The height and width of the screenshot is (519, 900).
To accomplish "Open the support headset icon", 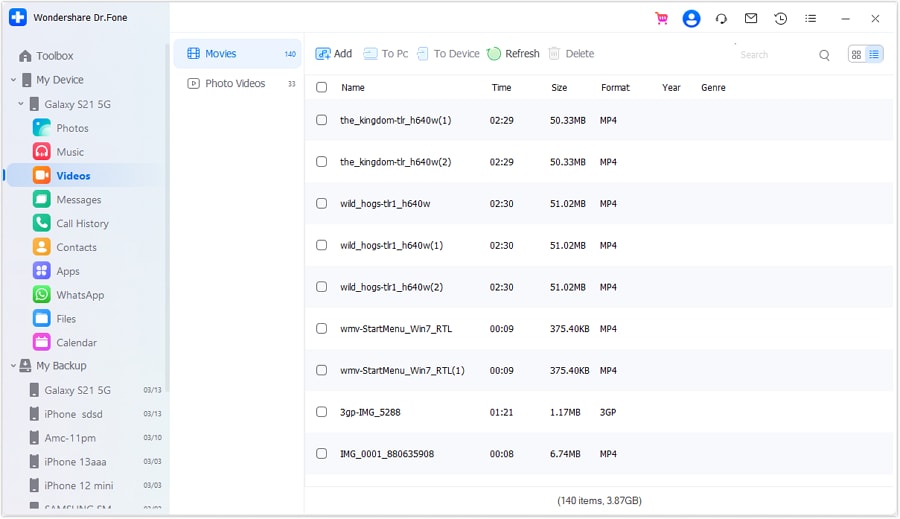I will pos(721,19).
